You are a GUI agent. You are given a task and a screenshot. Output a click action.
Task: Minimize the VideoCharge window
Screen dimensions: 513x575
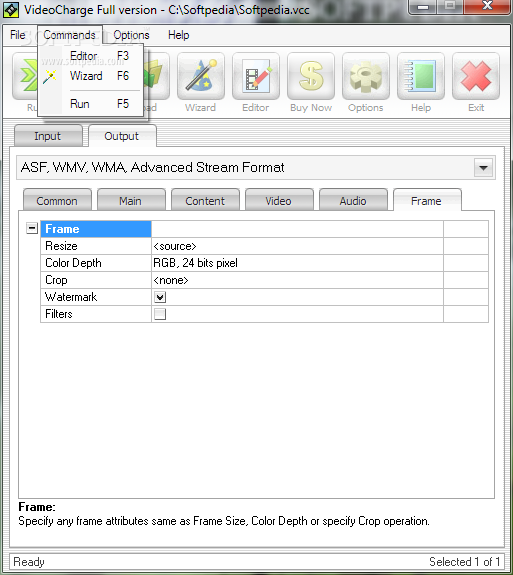423,7
